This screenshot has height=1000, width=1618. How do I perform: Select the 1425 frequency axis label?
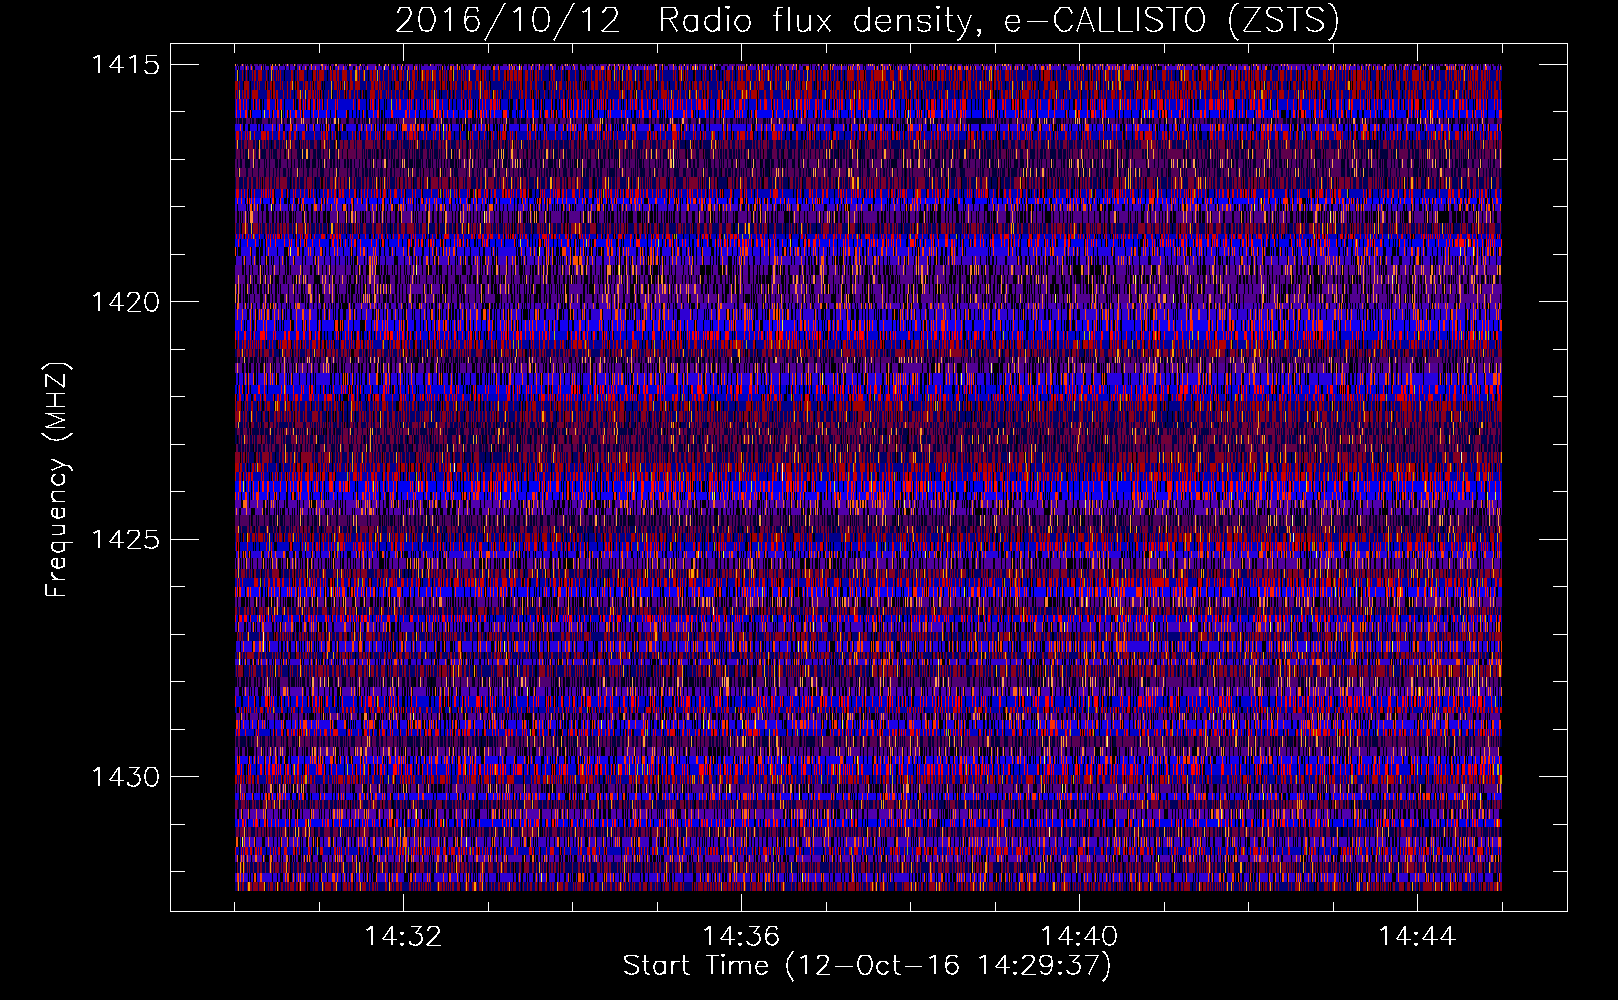pyautogui.click(x=125, y=540)
